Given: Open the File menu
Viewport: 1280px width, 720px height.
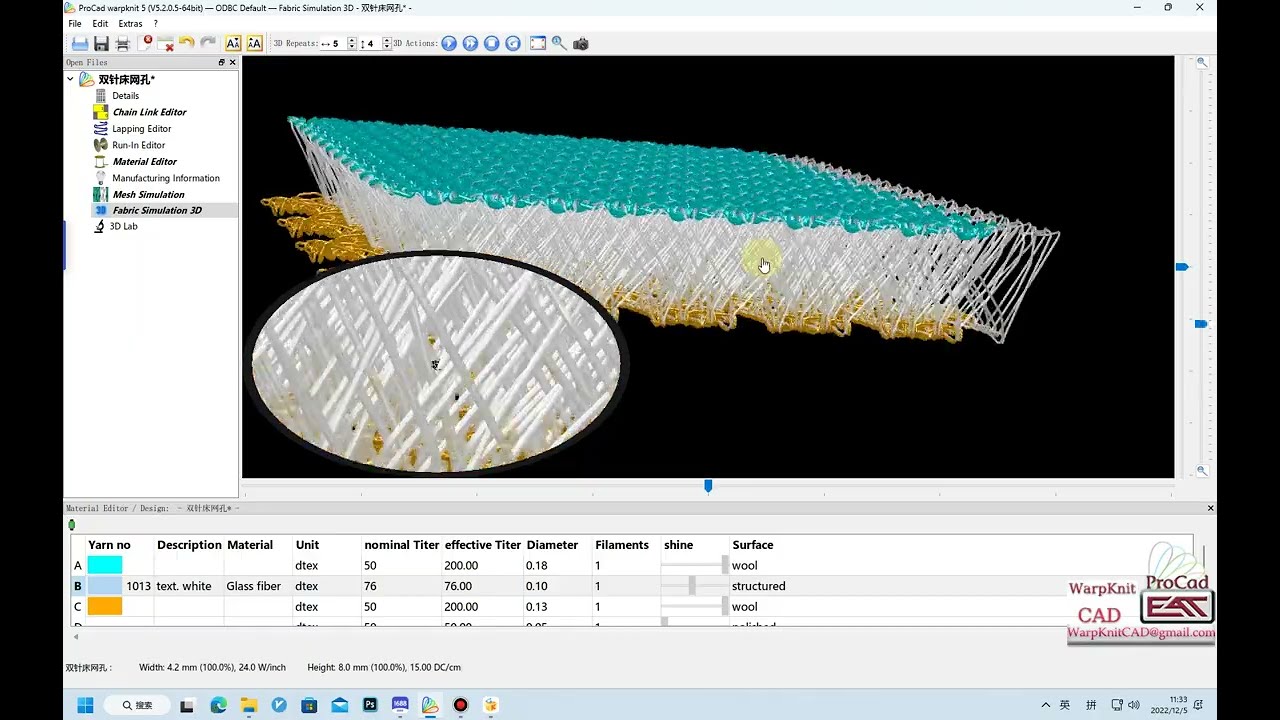Looking at the screenshot, I should pos(75,23).
